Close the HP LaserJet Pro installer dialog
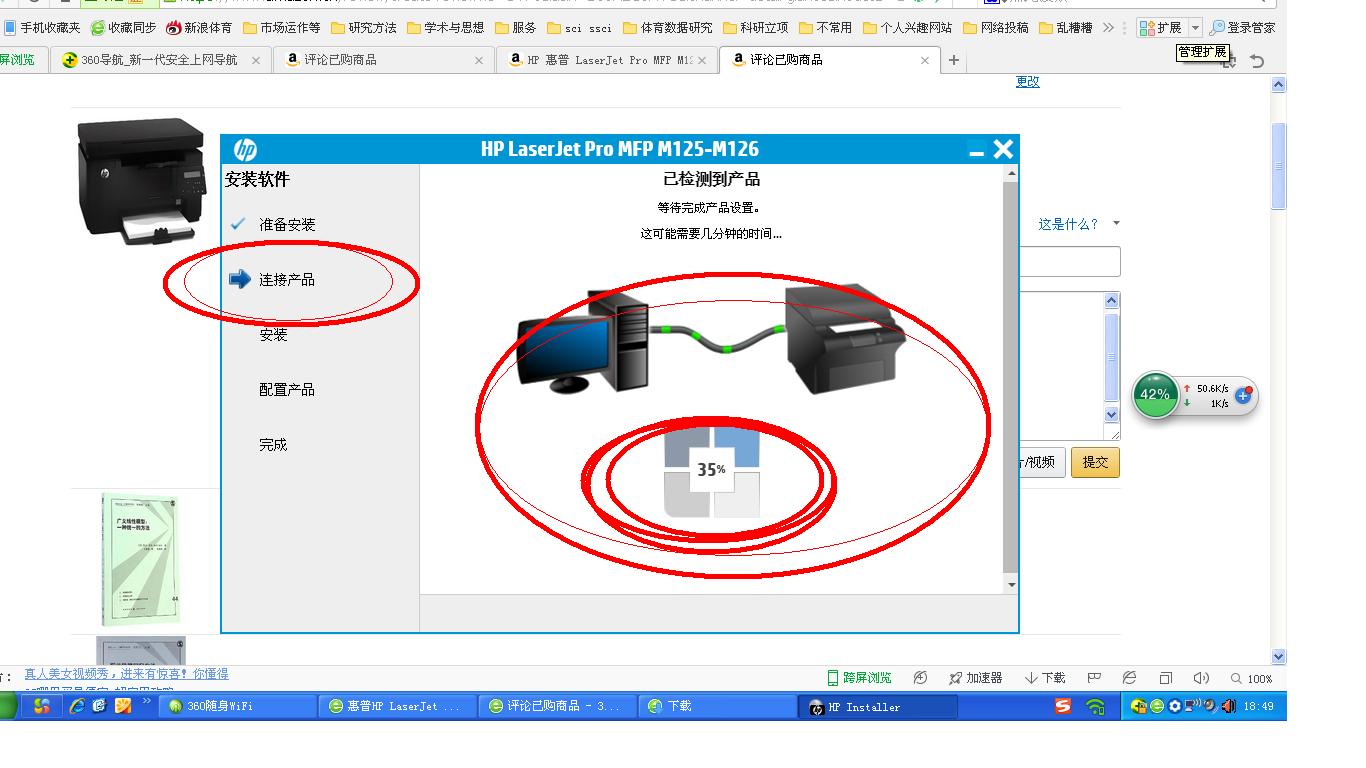 click(1003, 150)
